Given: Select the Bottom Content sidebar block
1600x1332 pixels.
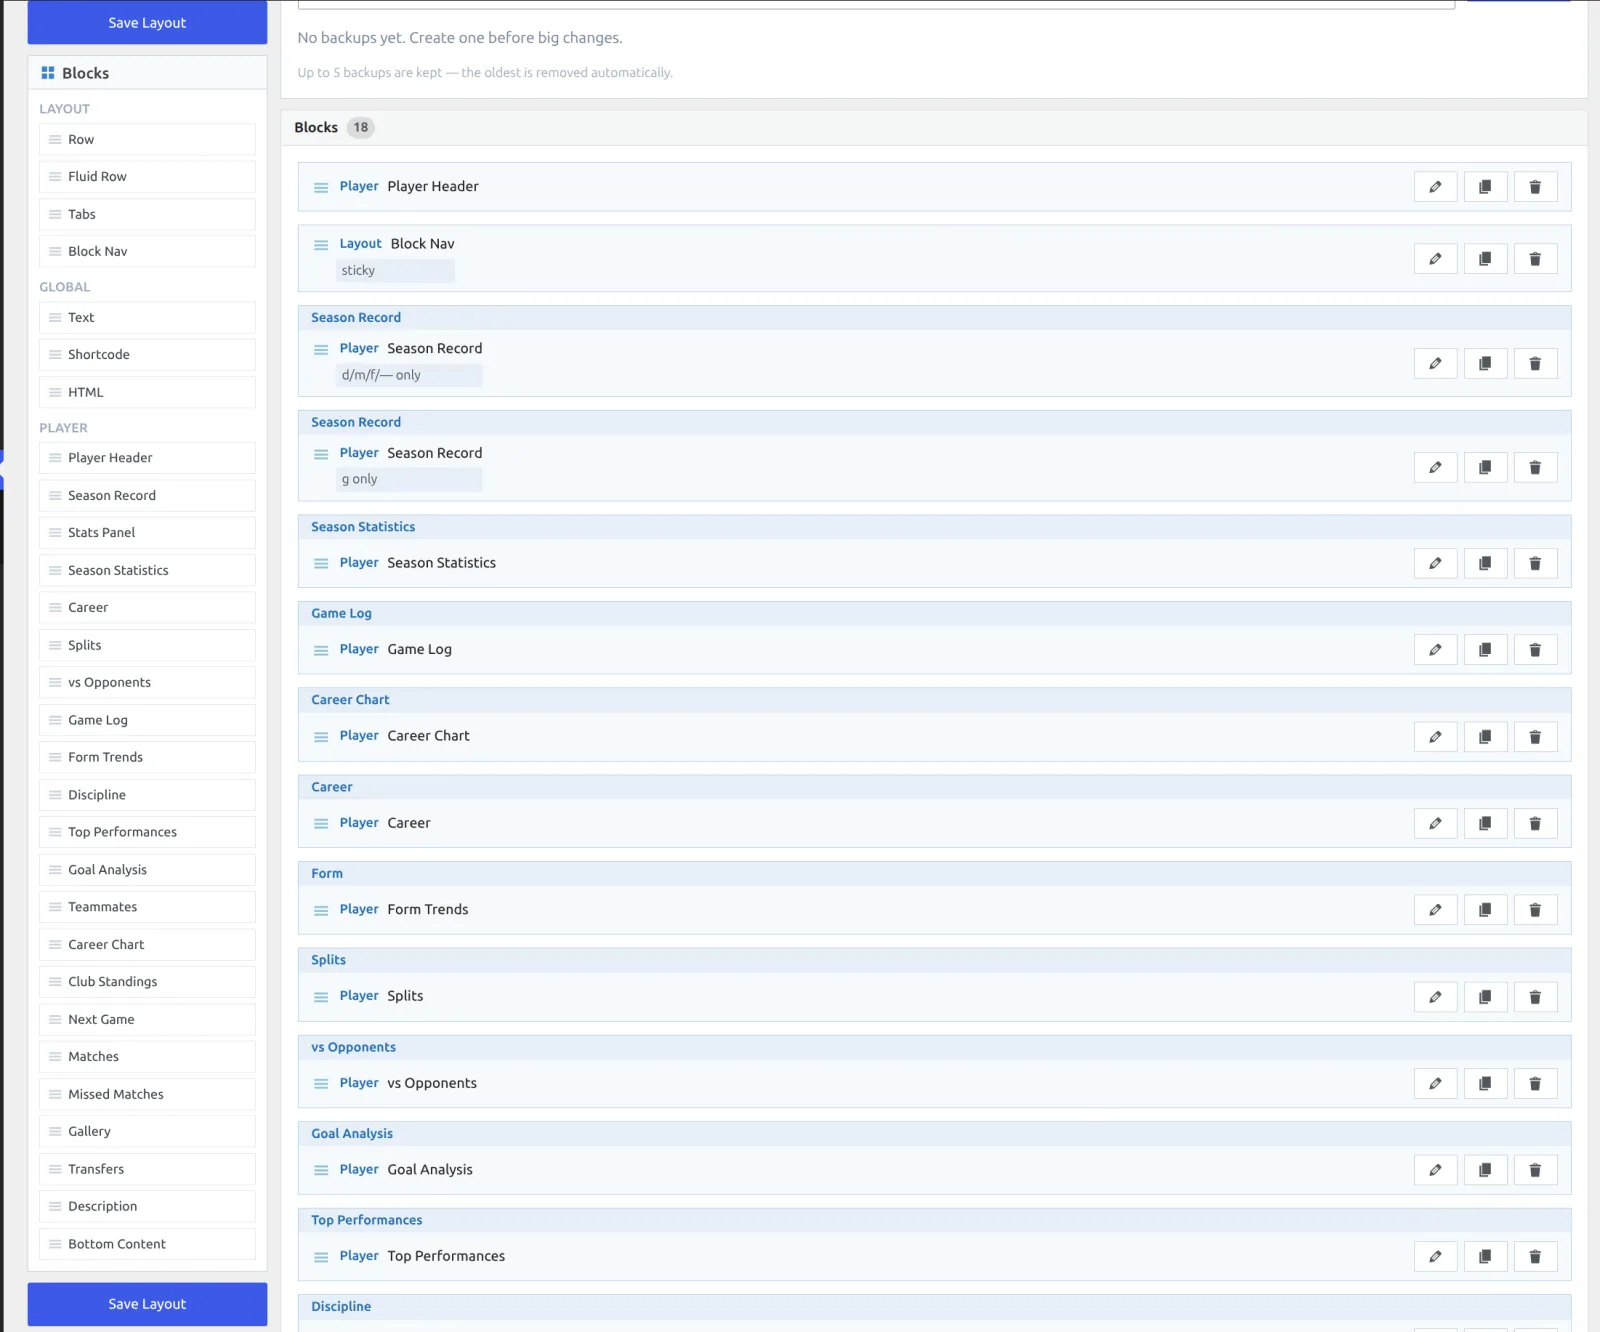Looking at the screenshot, I should coord(147,1244).
